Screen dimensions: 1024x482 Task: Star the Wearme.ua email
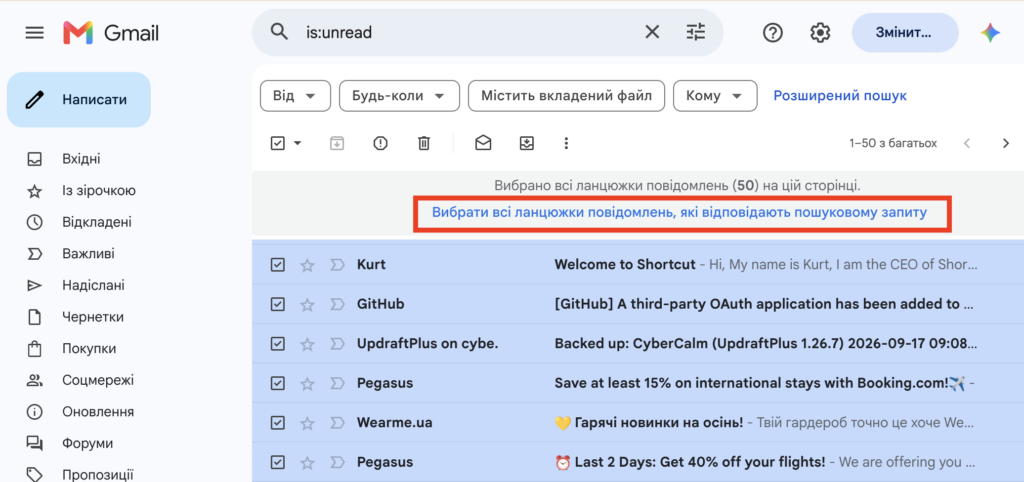(307, 423)
